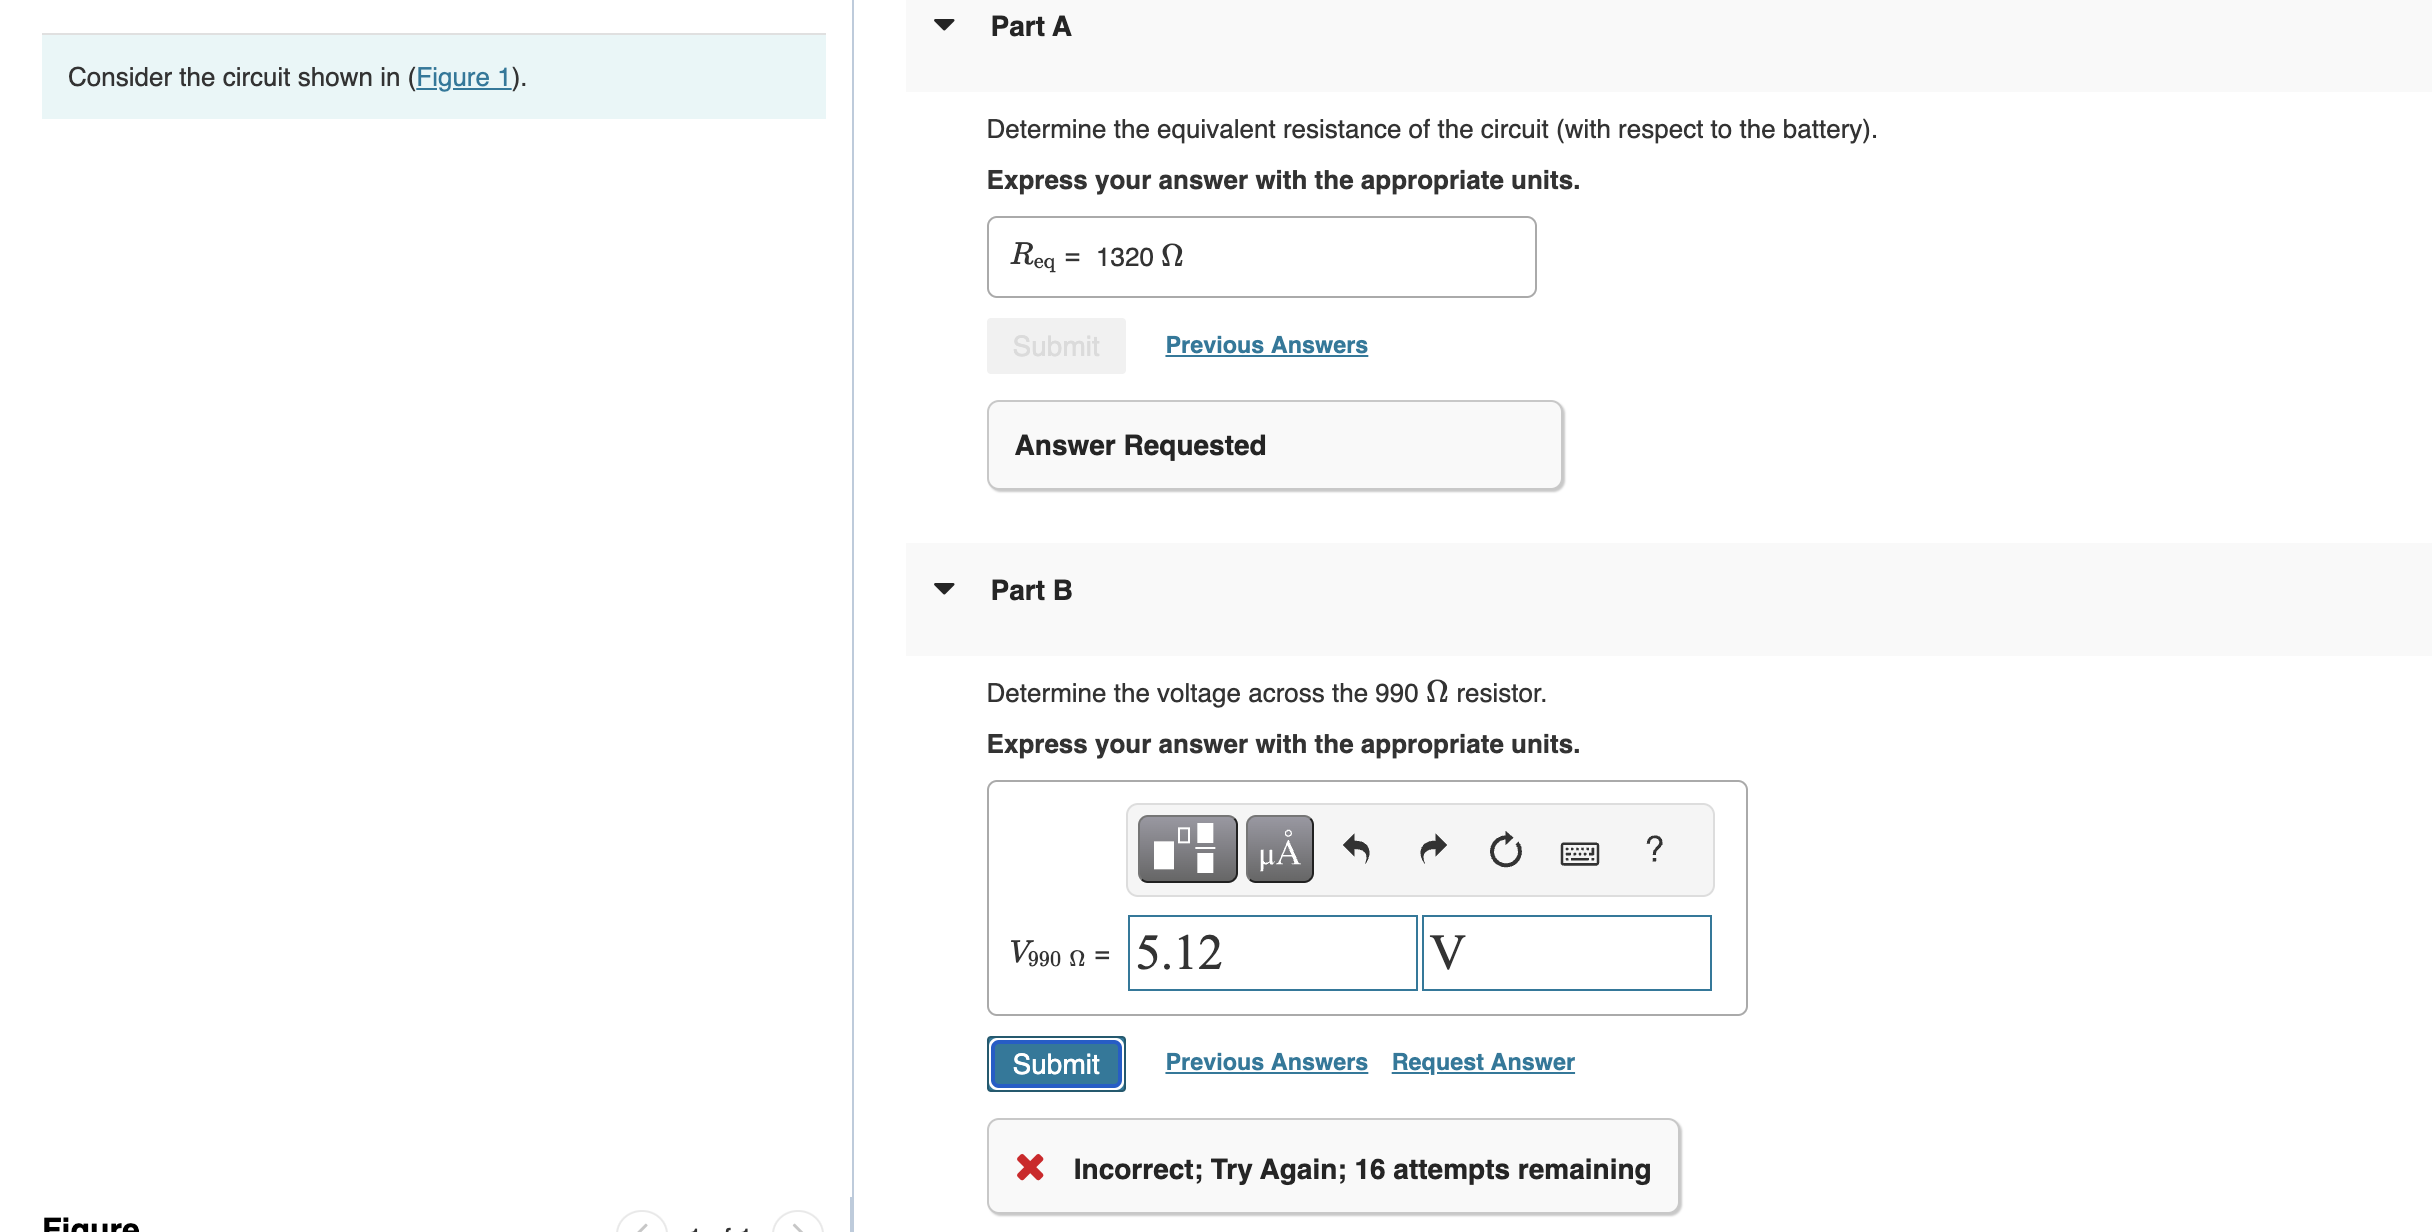
Task: View Part B Previous Answers
Action: (1266, 1062)
